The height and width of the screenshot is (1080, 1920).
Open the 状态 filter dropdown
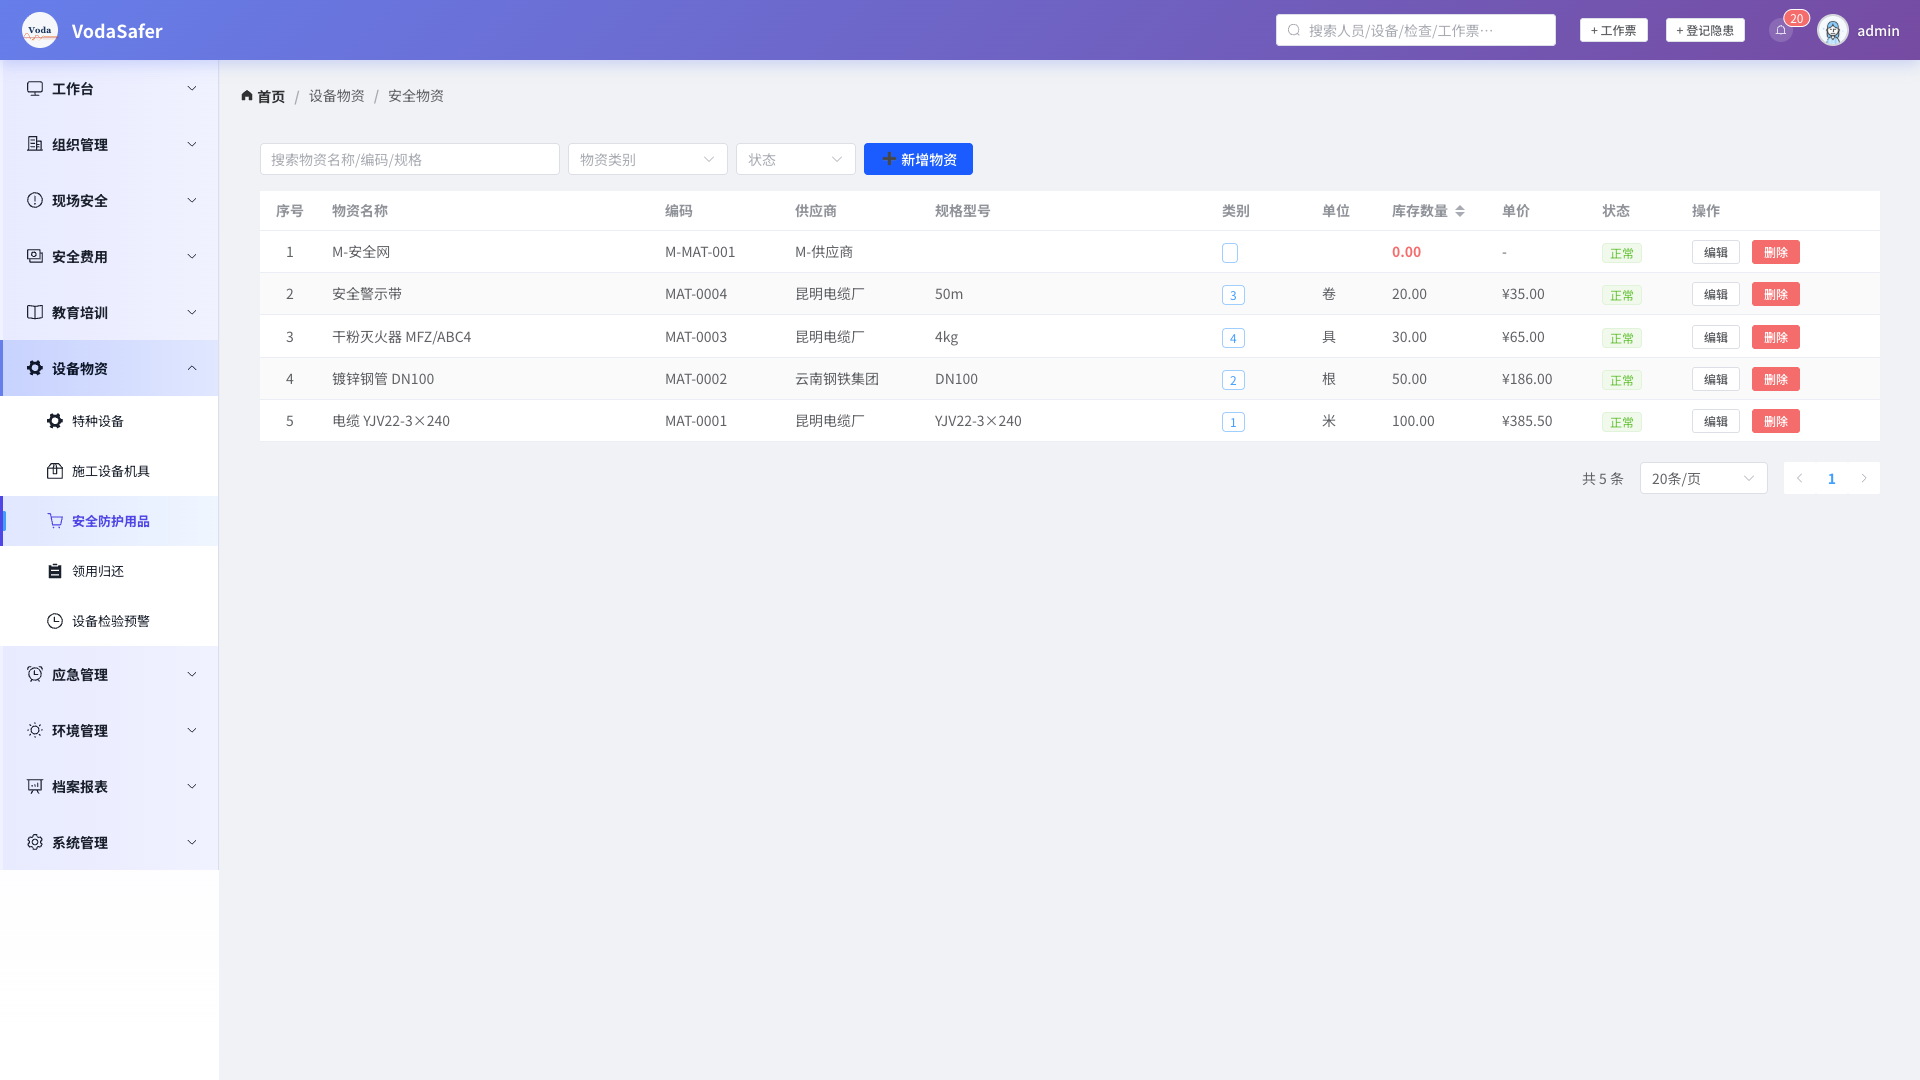(x=796, y=159)
